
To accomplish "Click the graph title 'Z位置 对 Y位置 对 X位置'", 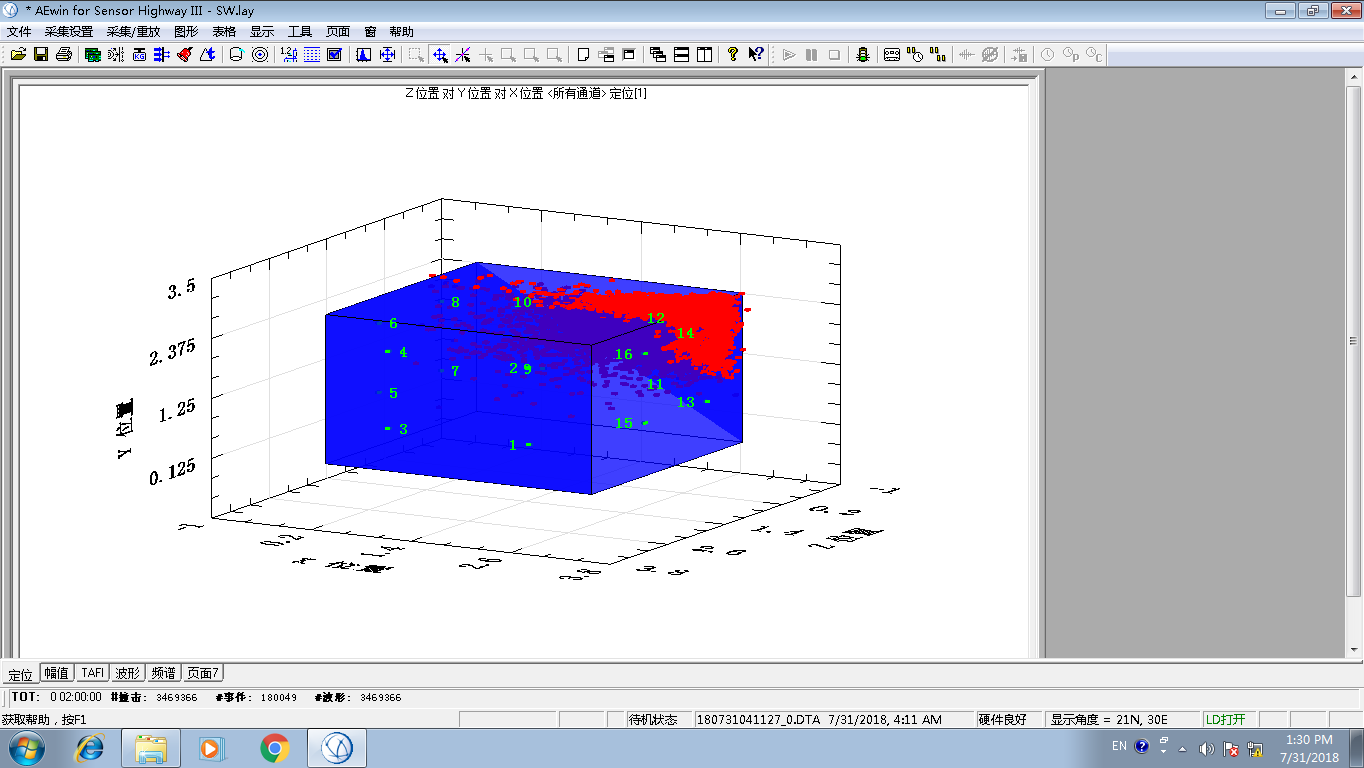I will tap(474, 93).
